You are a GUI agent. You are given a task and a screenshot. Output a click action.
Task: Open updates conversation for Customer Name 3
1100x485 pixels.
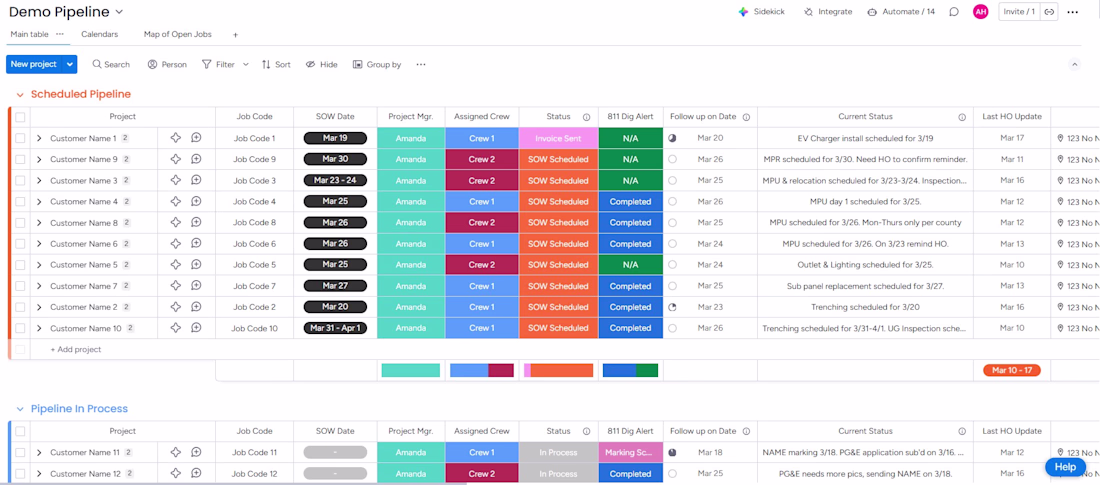coord(196,180)
